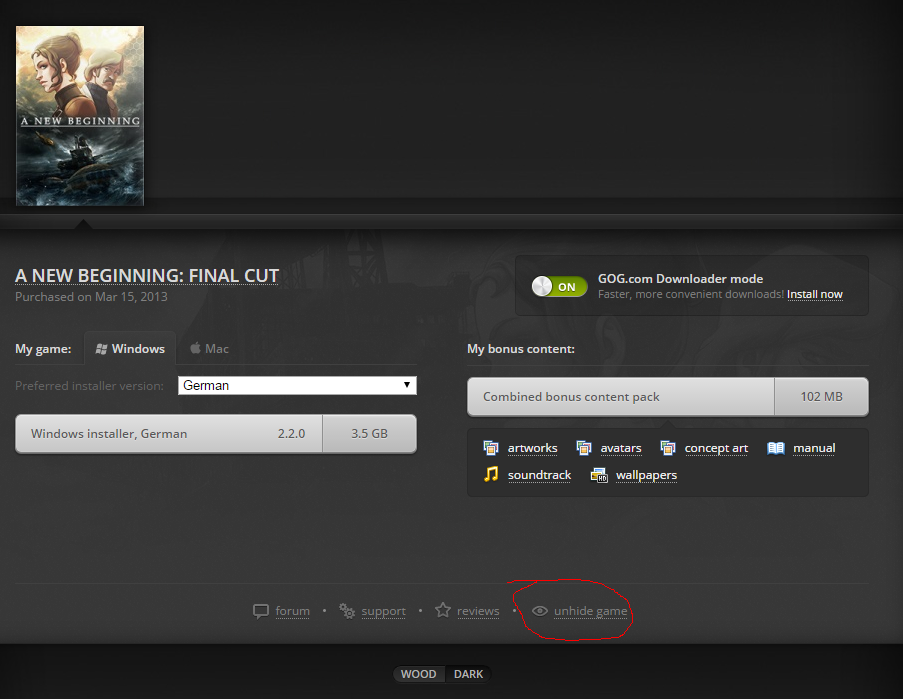The width and height of the screenshot is (903, 699).
Task: Switch to the WOOD theme
Action: (419, 674)
